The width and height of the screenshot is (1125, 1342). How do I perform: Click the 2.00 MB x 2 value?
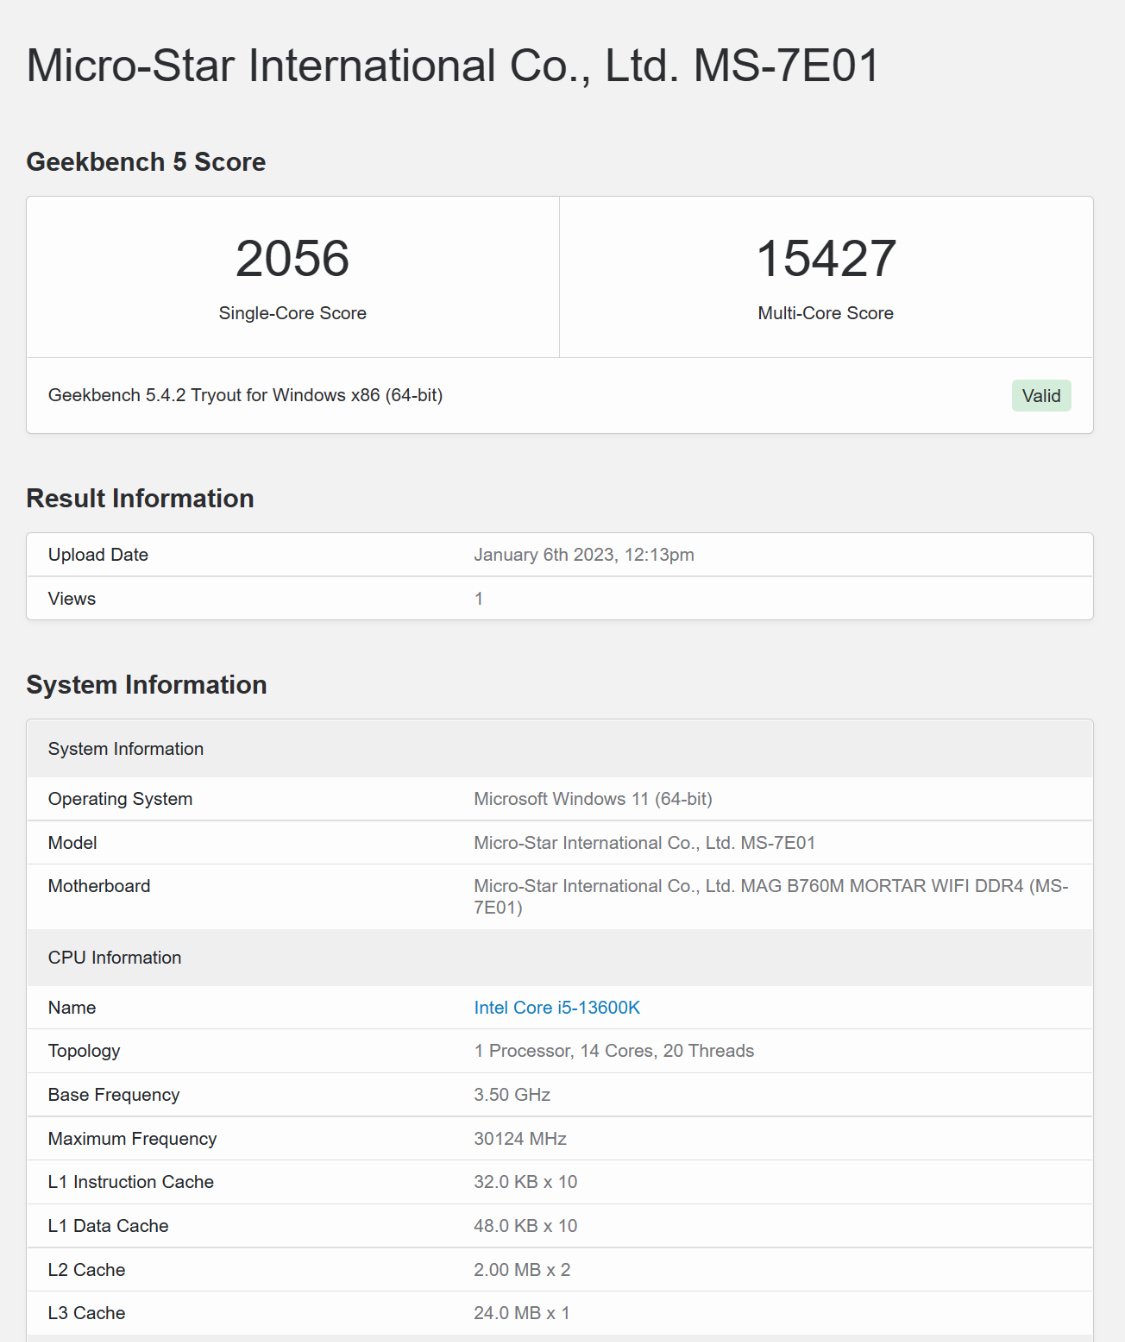coord(522,1270)
